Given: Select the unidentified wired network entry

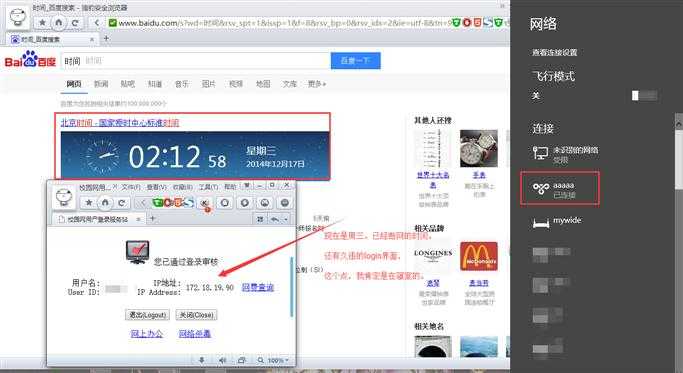Looking at the screenshot, I should point(565,154).
